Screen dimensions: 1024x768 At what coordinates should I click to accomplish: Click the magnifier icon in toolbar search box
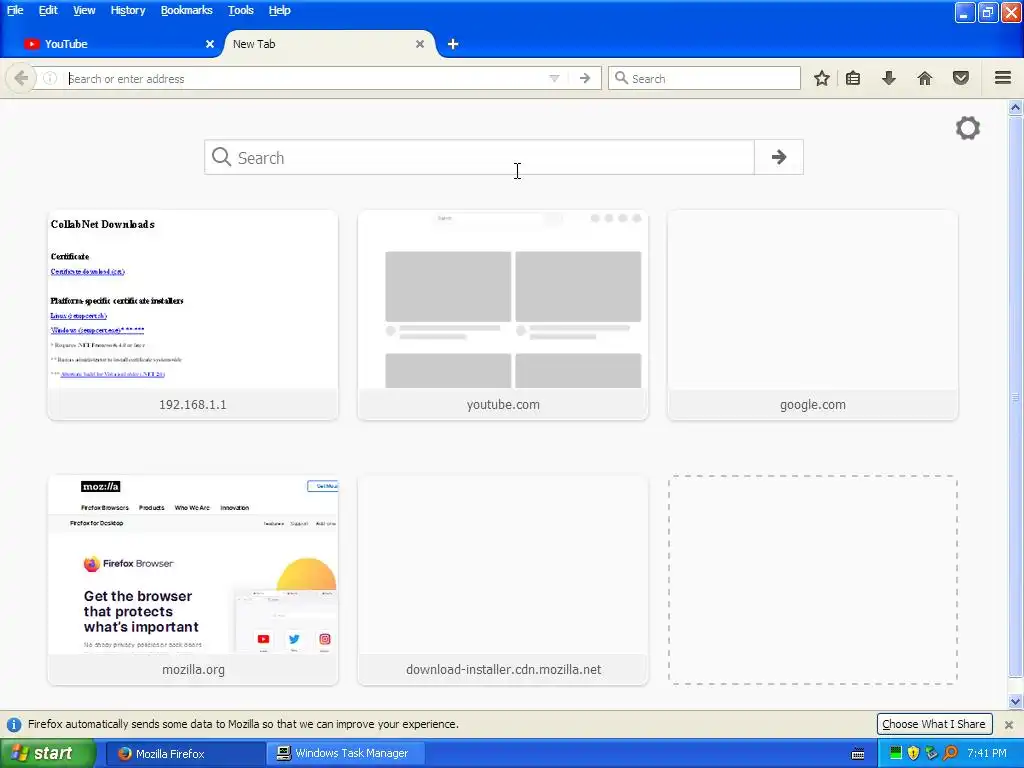coord(621,78)
